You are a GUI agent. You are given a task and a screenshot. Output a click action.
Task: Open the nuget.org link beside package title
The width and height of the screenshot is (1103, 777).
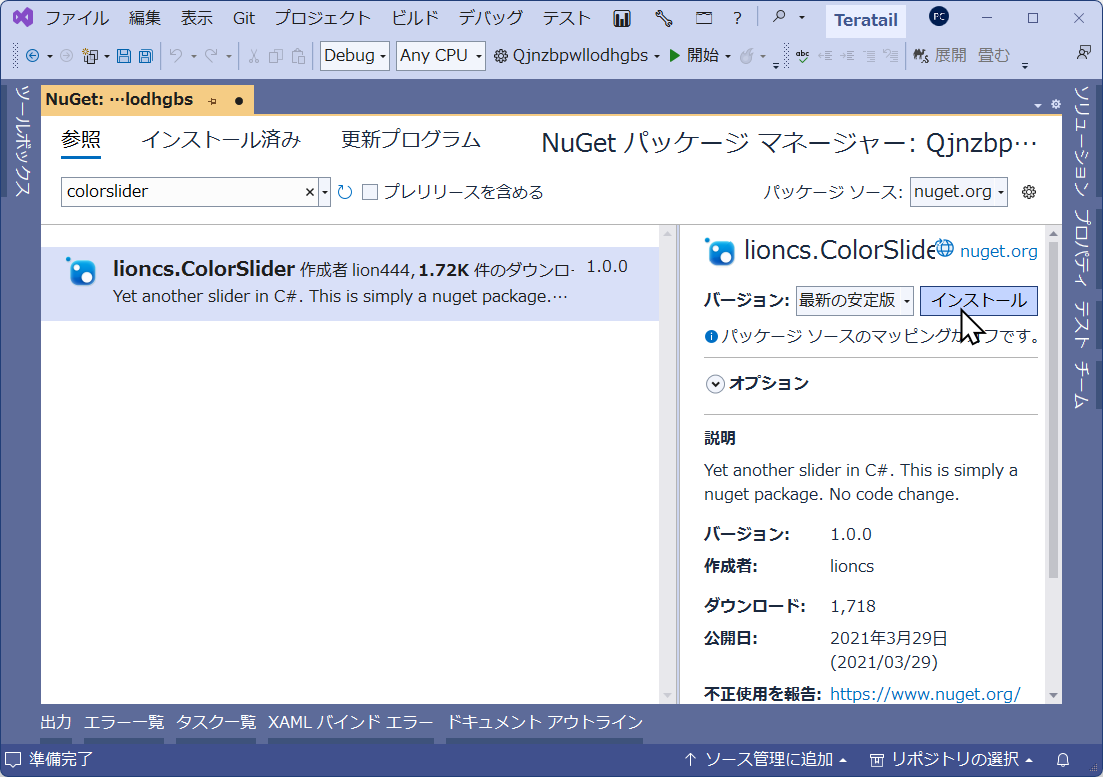pos(998,251)
